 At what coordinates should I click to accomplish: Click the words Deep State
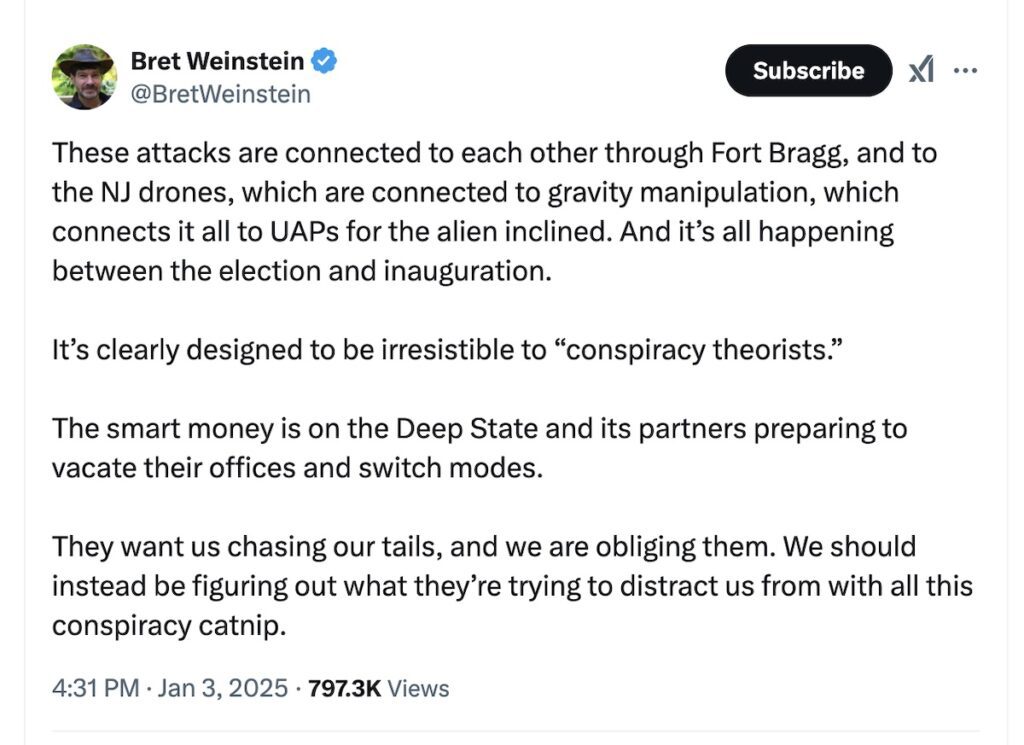pyautogui.click(x=467, y=429)
